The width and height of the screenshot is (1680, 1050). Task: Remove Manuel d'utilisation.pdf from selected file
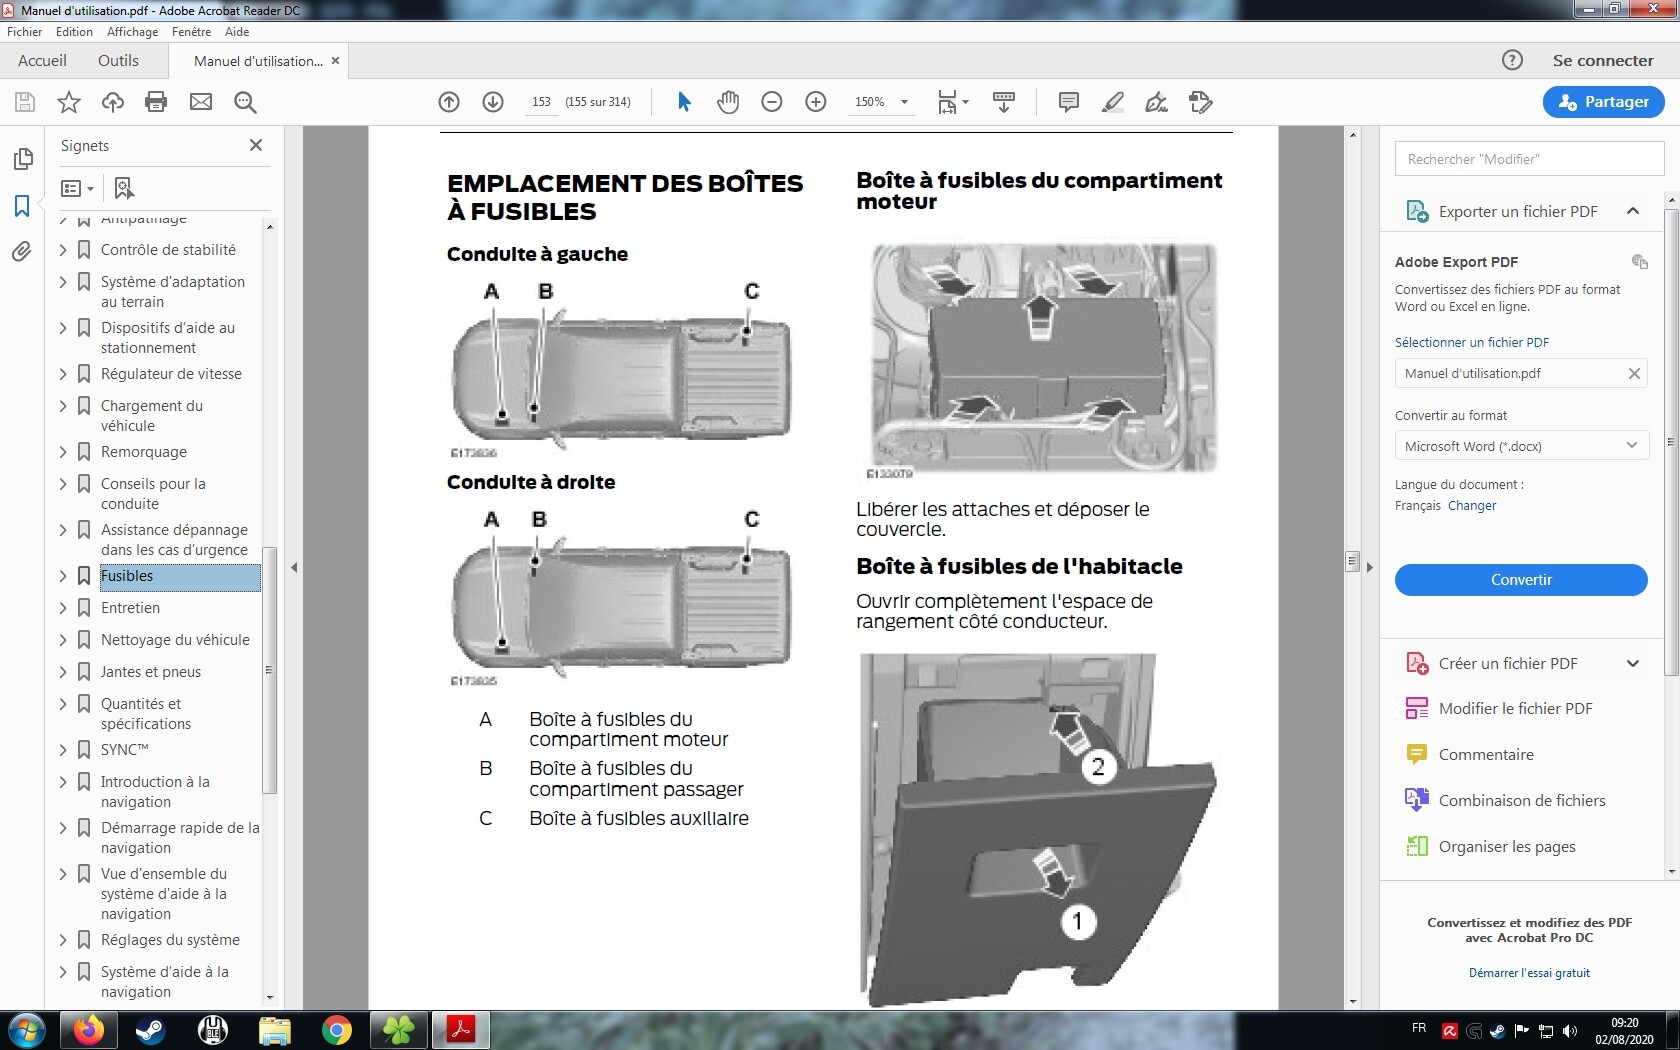[1634, 374]
